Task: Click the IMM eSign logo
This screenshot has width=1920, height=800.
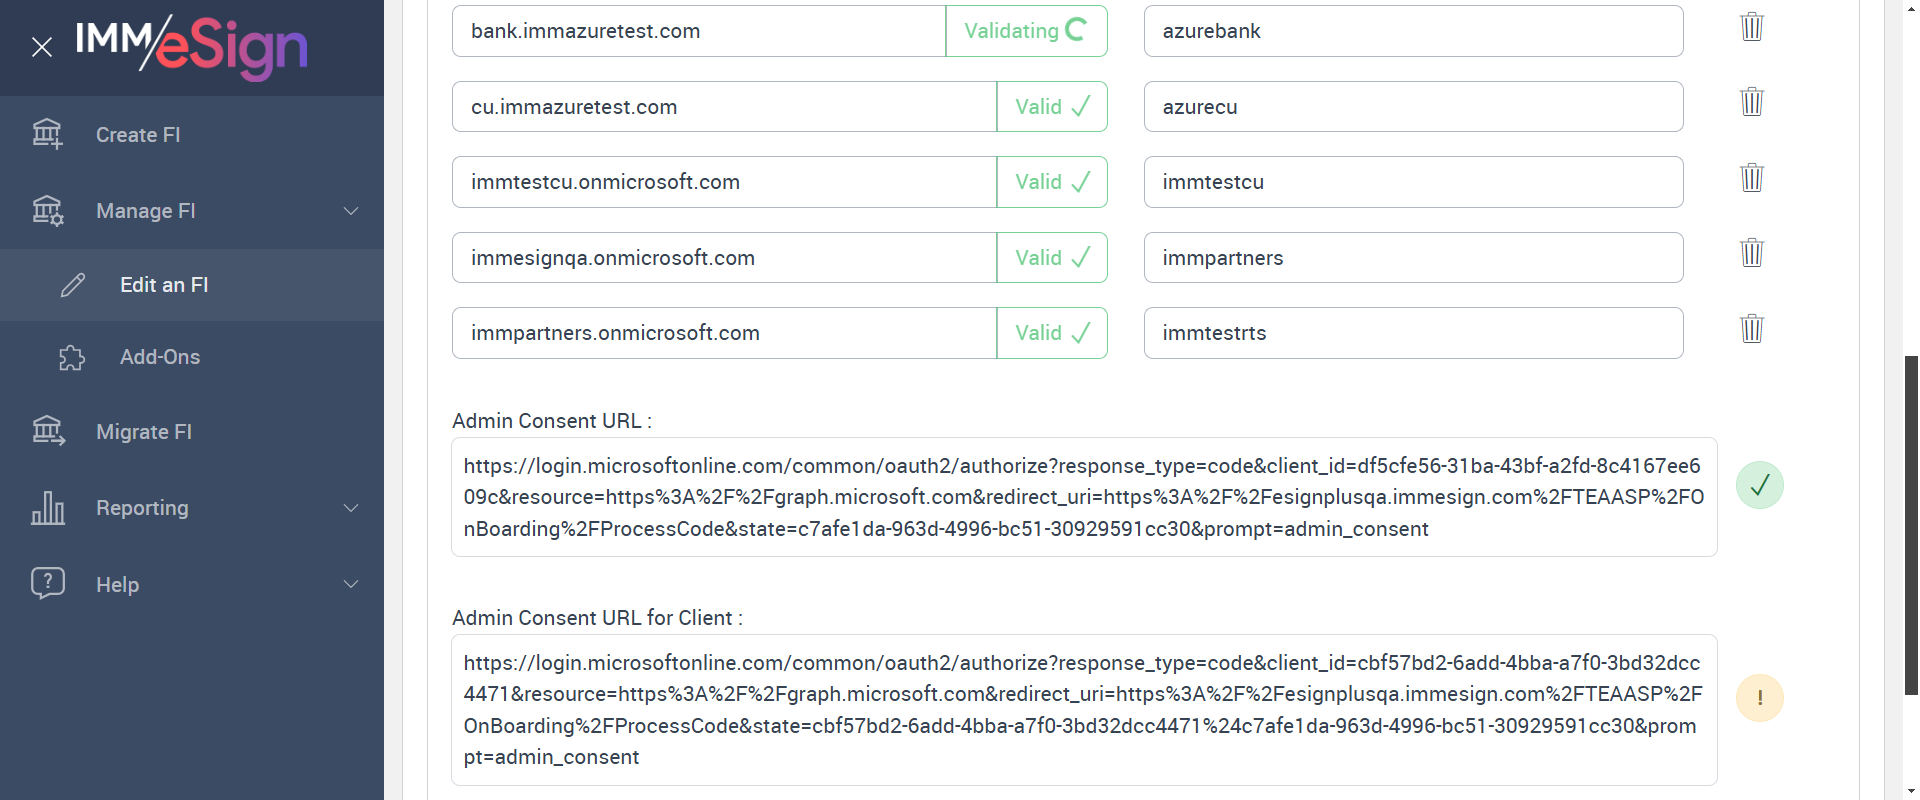Action: [x=191, y=46]
